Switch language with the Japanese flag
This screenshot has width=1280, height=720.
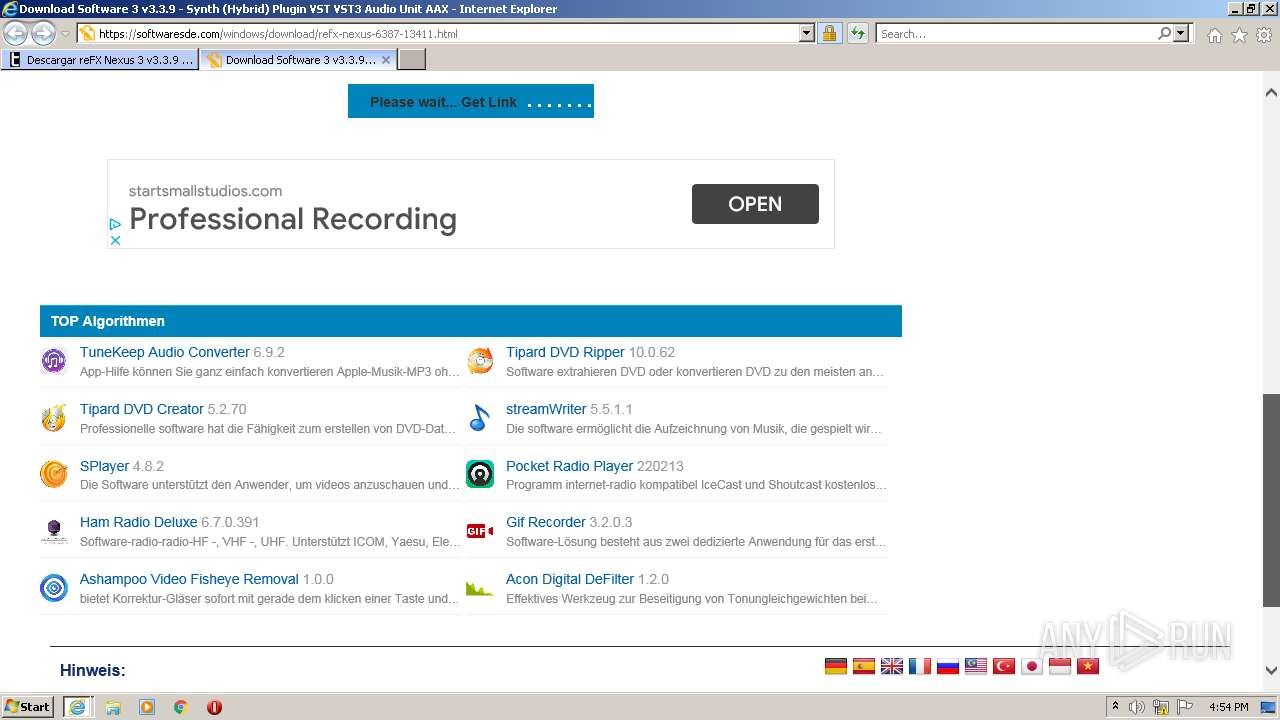[1032, 666]
